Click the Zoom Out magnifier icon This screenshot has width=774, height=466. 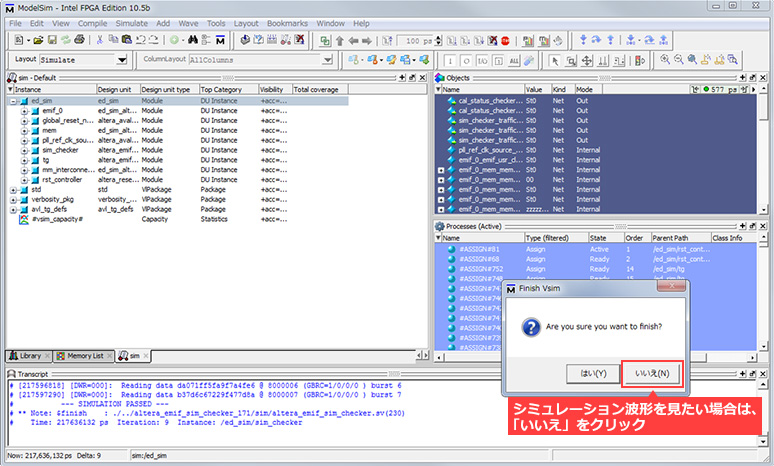(x=681, y=60)
